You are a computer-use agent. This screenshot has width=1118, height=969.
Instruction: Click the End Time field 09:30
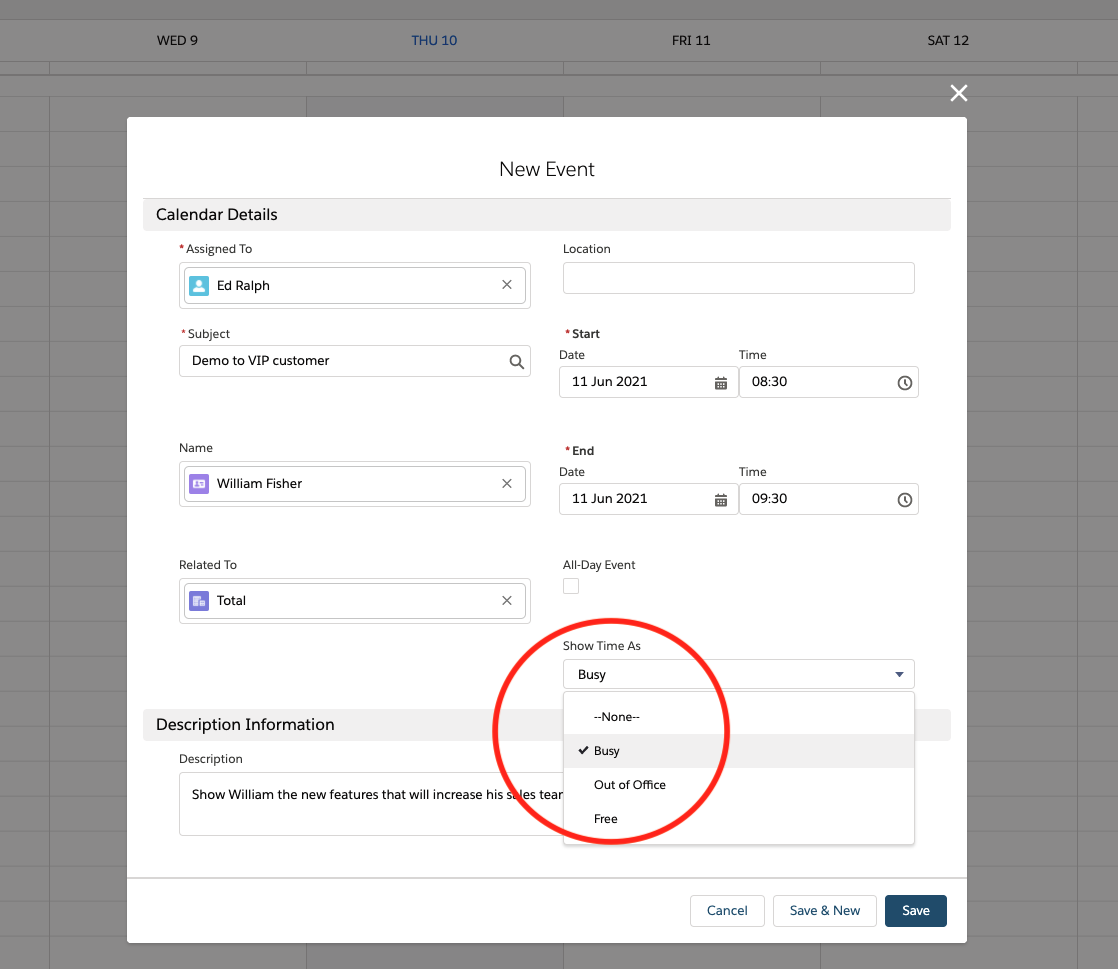[x=829, y=499]
